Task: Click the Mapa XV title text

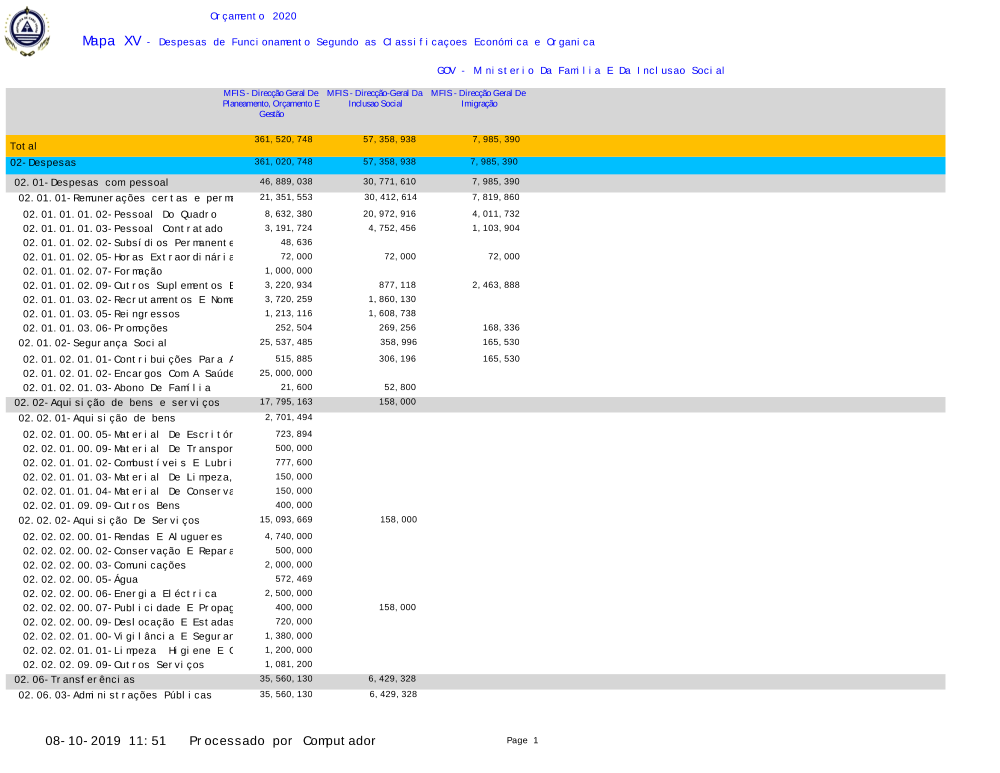Action: [x=111, y=41]
